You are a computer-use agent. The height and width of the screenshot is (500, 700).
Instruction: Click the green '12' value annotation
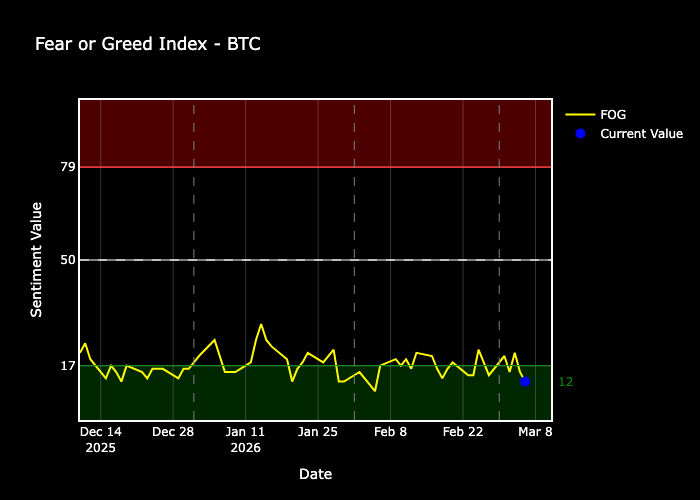[x=566, y=382]
